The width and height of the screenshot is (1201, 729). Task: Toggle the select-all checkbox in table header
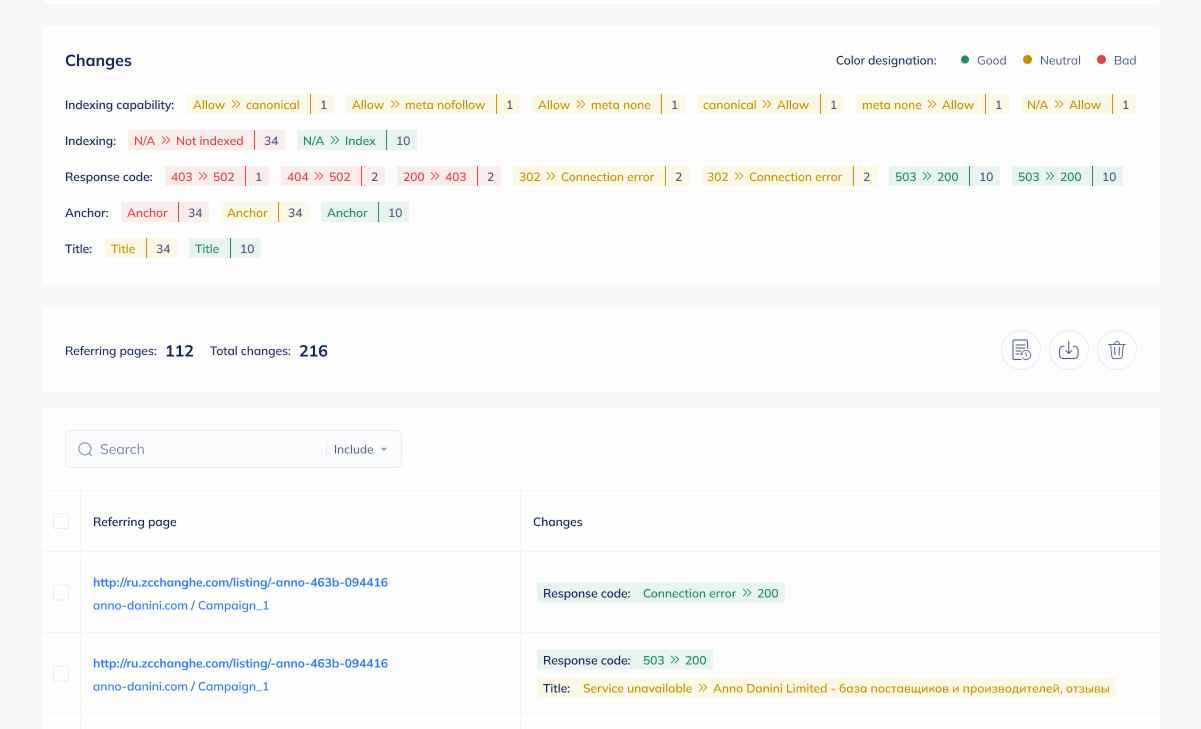coord(61,521)
